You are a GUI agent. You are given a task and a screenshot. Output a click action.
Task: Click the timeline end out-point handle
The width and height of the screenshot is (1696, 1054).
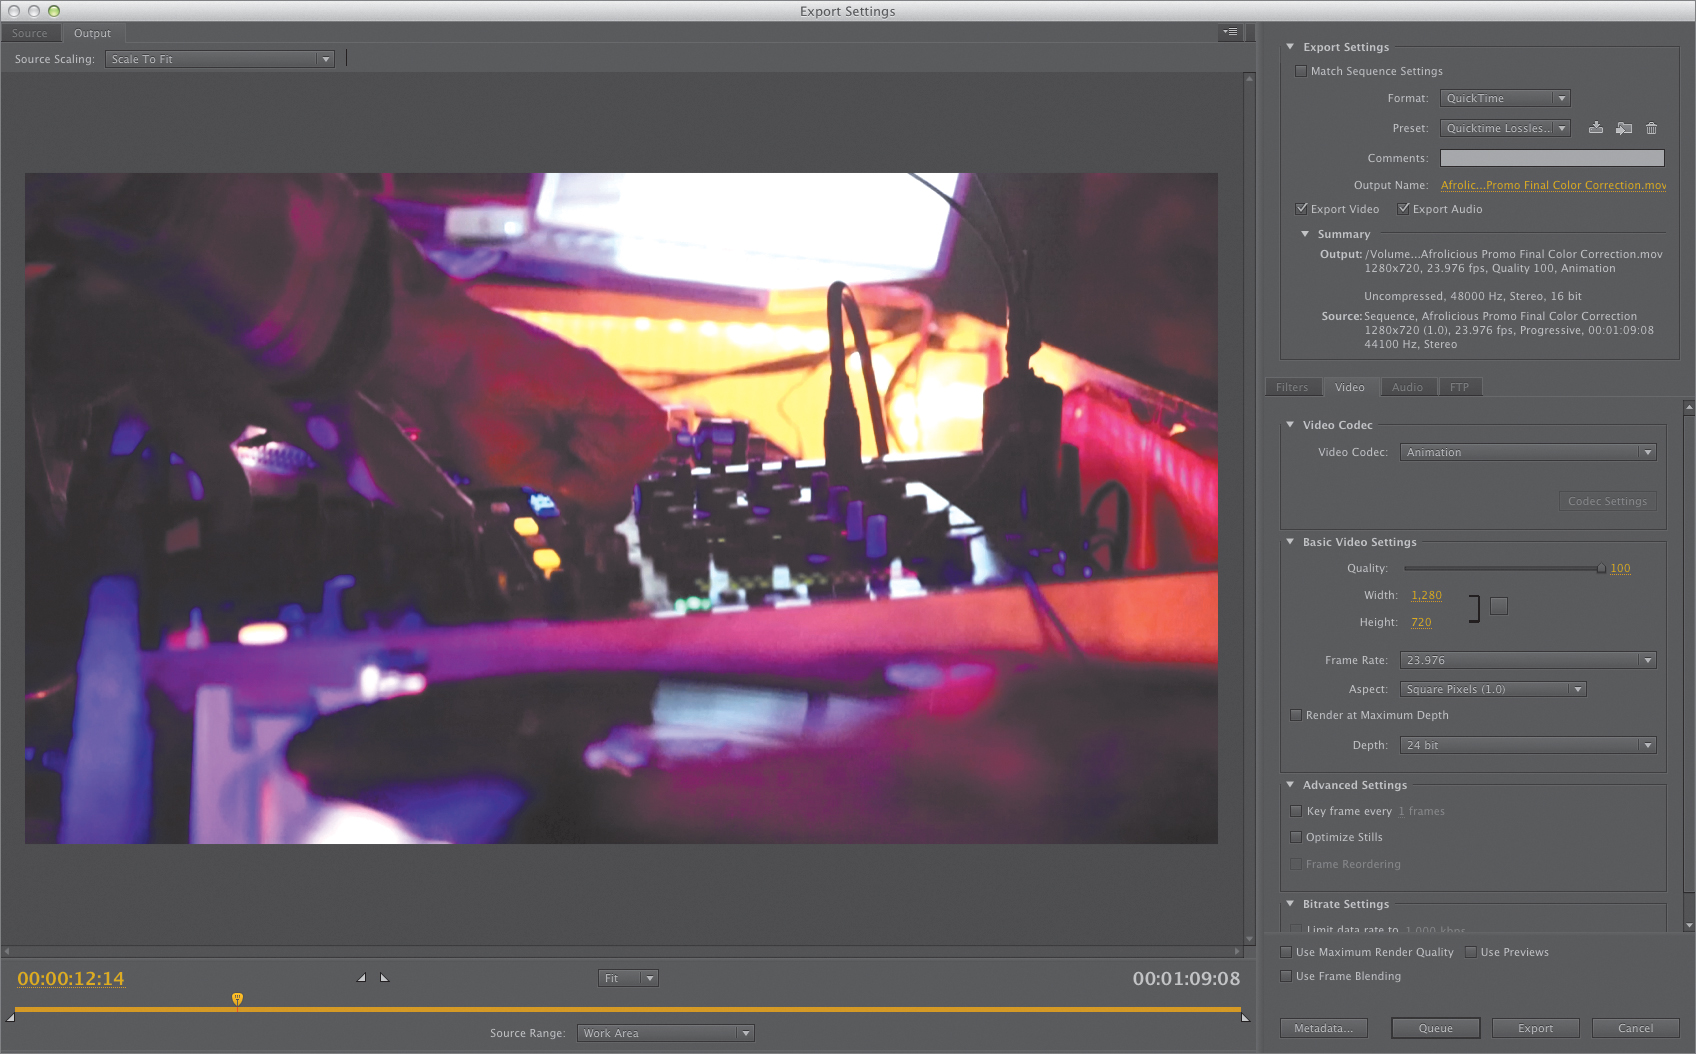click(1245, 1017)
